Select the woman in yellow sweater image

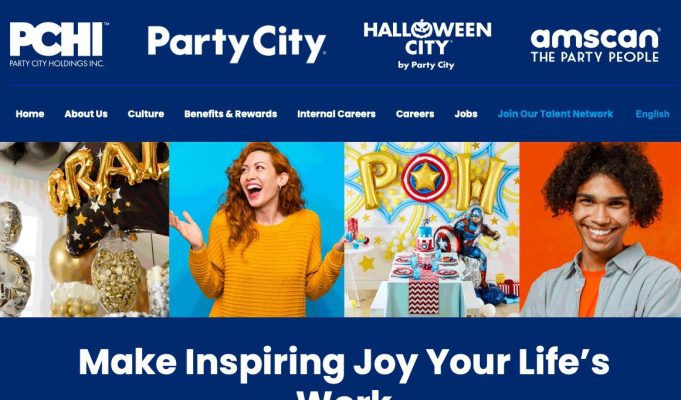[257, 229]
